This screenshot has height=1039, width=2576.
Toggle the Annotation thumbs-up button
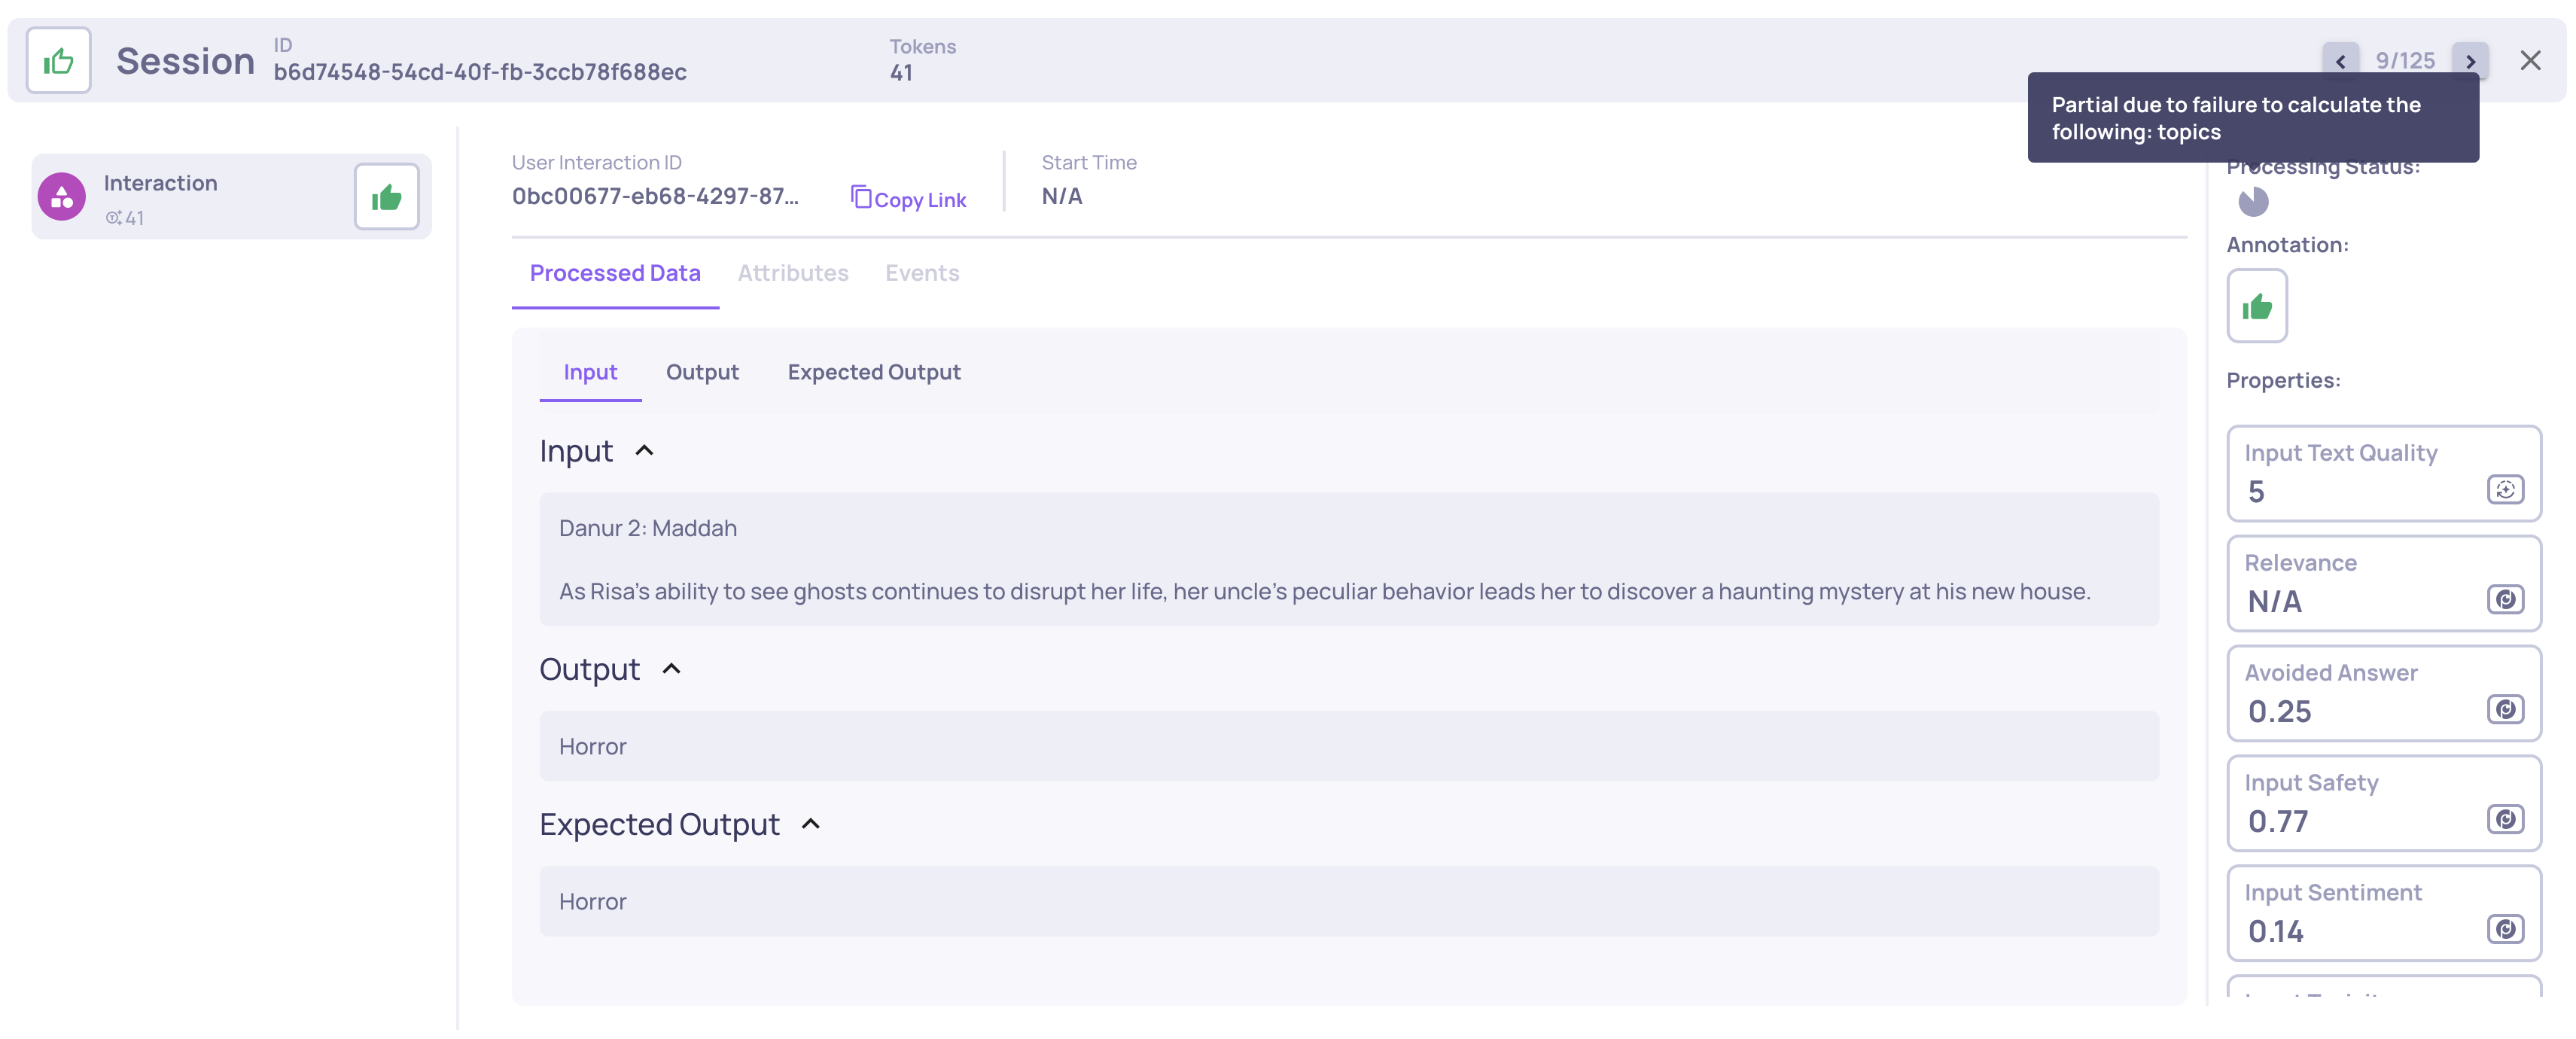tap(2257, 307)
